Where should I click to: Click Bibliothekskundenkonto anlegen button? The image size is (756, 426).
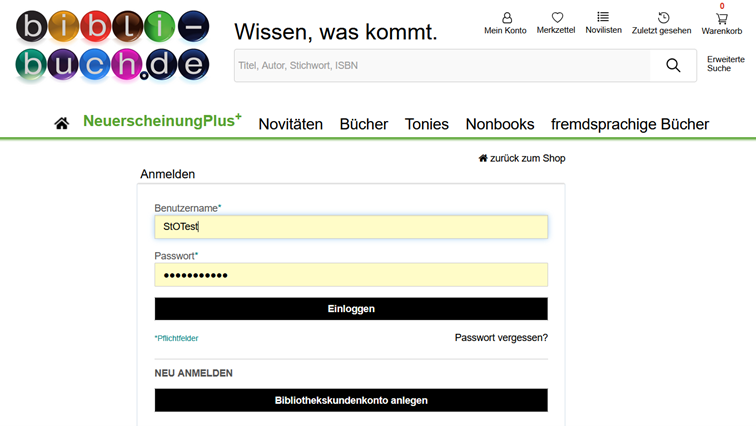click(x=351, y=400)
